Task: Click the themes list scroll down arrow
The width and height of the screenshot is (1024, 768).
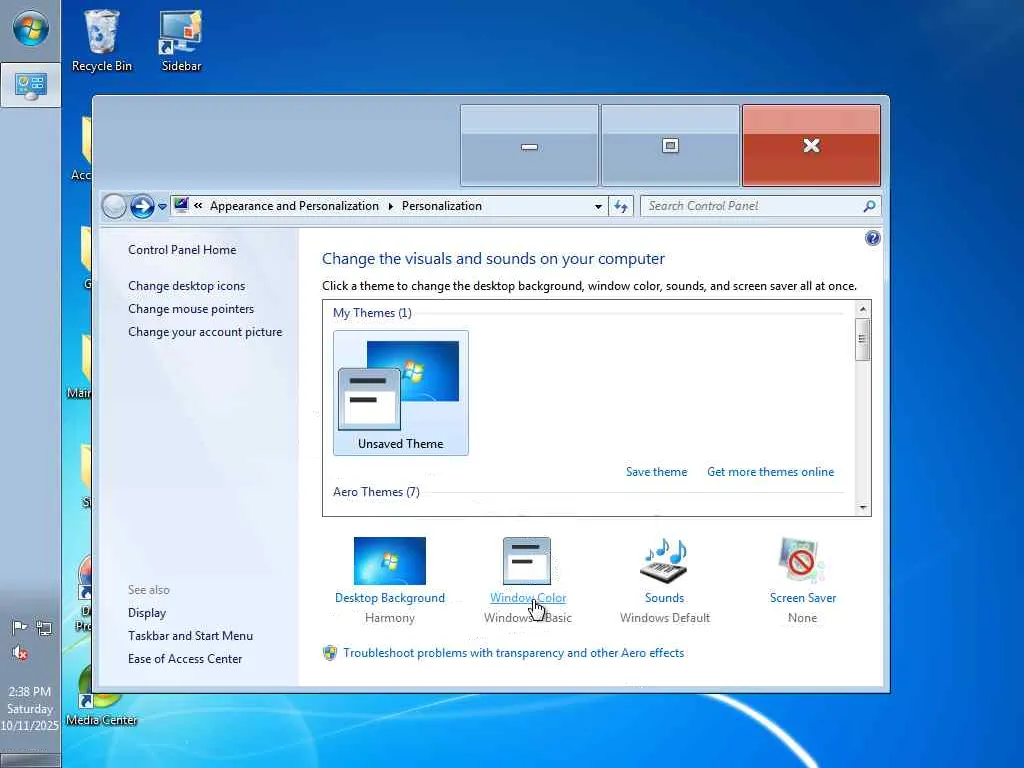Action: pos(863,507)
